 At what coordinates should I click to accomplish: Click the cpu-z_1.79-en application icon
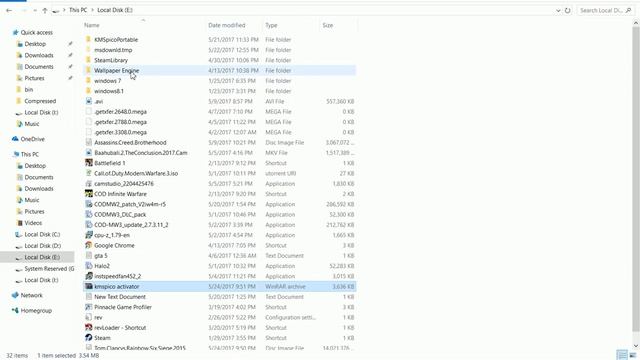click(89, 235)
